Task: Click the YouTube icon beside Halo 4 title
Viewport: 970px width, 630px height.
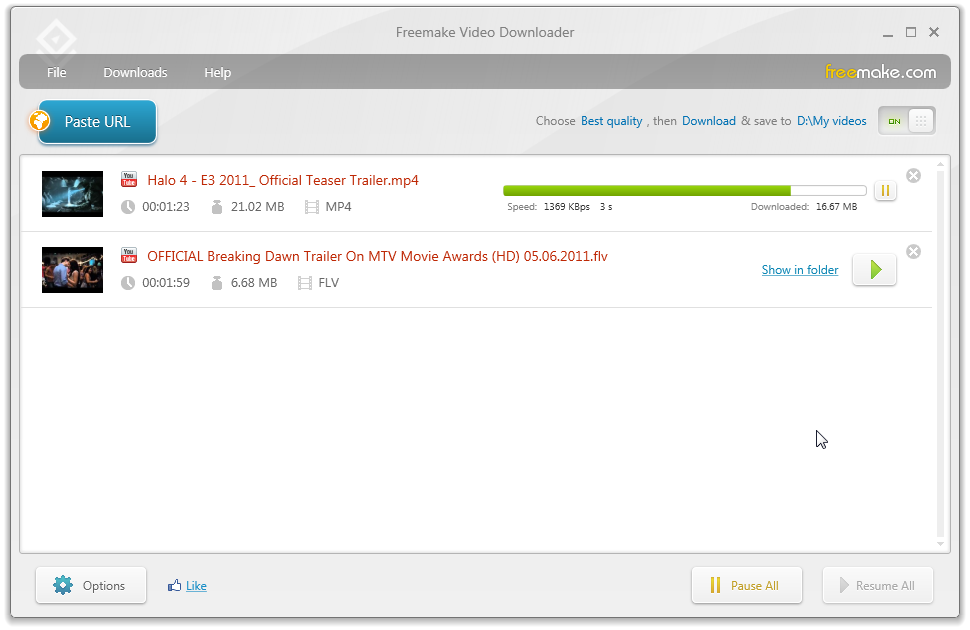Action: click(x=129, y=179)
